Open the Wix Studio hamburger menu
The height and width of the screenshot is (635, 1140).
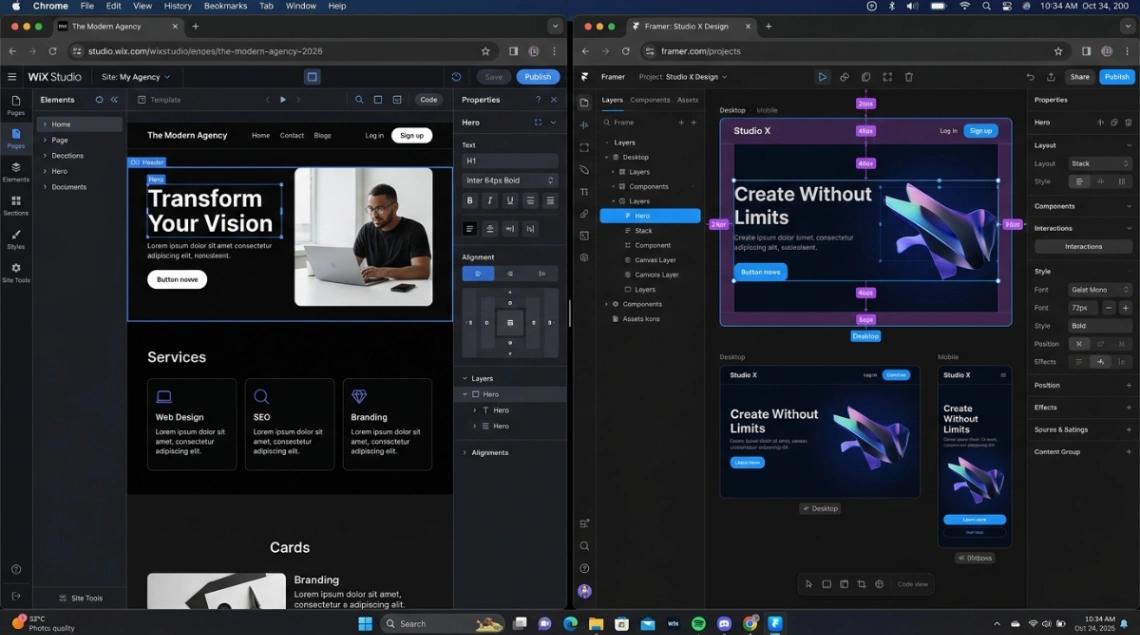[12, 76]
